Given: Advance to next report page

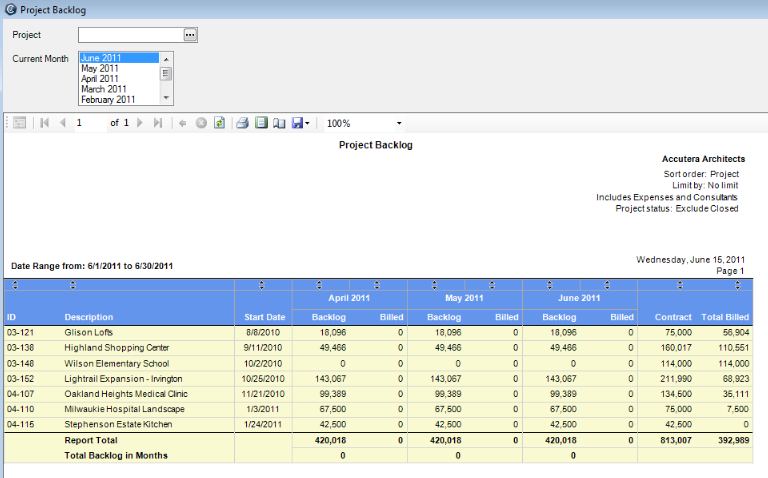Looking at the screenshot, I should 140,123.
